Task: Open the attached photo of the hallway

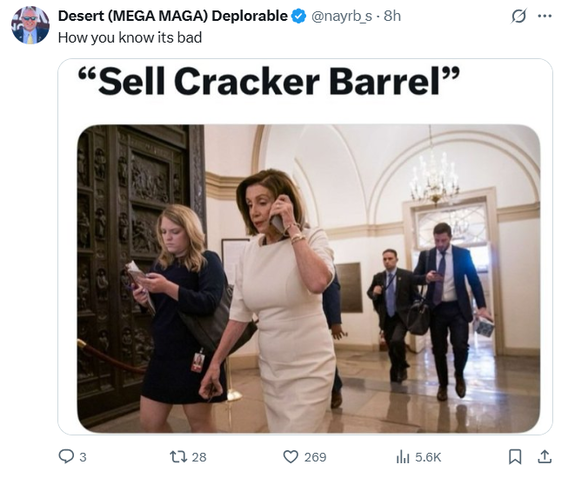Action: click(309, 278)
